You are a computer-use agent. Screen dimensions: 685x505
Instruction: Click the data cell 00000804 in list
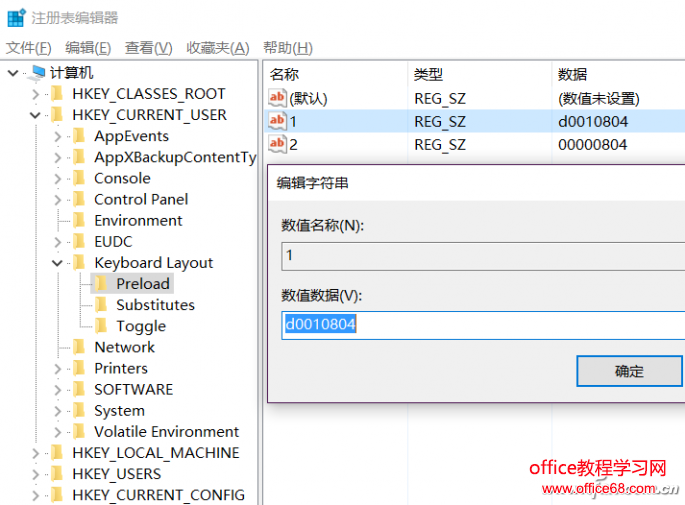coord(592,145)
